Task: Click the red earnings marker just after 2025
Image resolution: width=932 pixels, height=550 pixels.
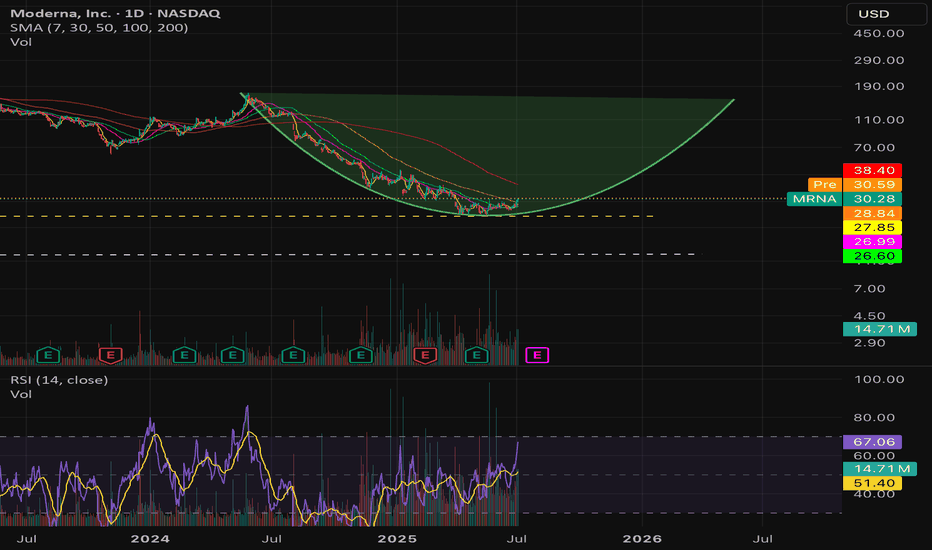Action: pos(425,356)
